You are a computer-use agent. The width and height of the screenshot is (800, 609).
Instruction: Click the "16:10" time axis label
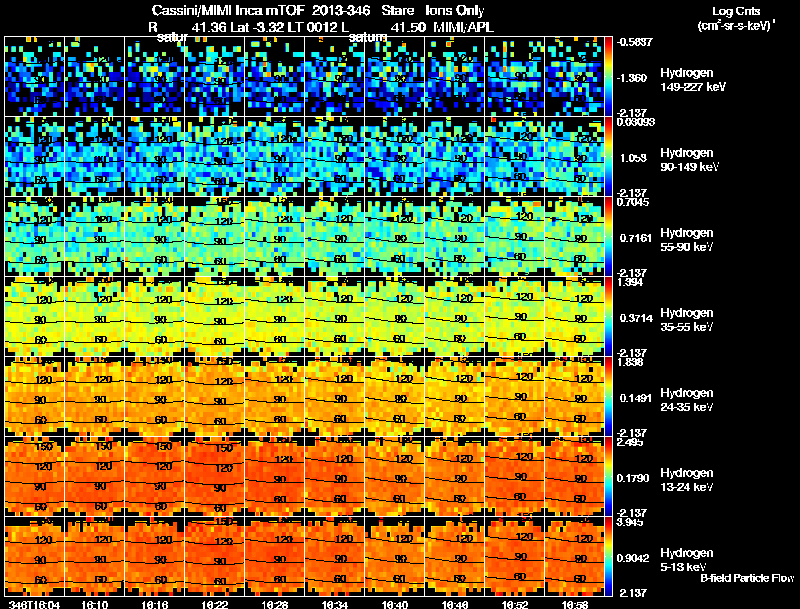94,604
